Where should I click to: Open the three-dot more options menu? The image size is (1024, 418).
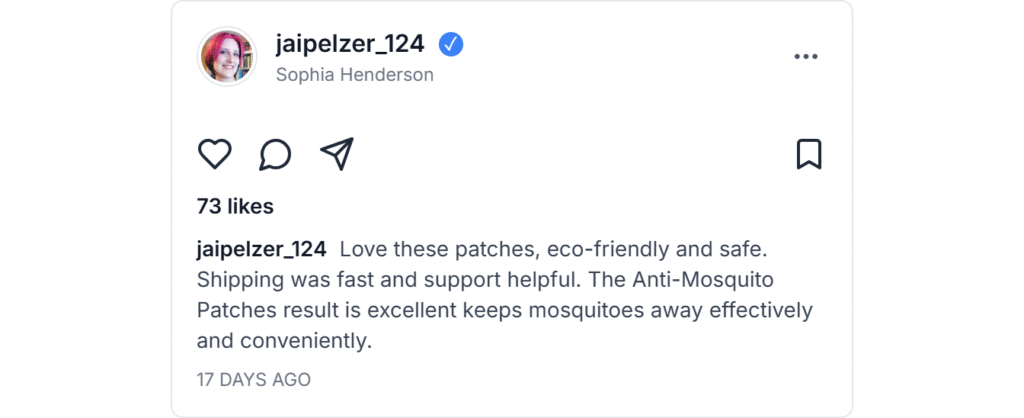coord(805,57)
